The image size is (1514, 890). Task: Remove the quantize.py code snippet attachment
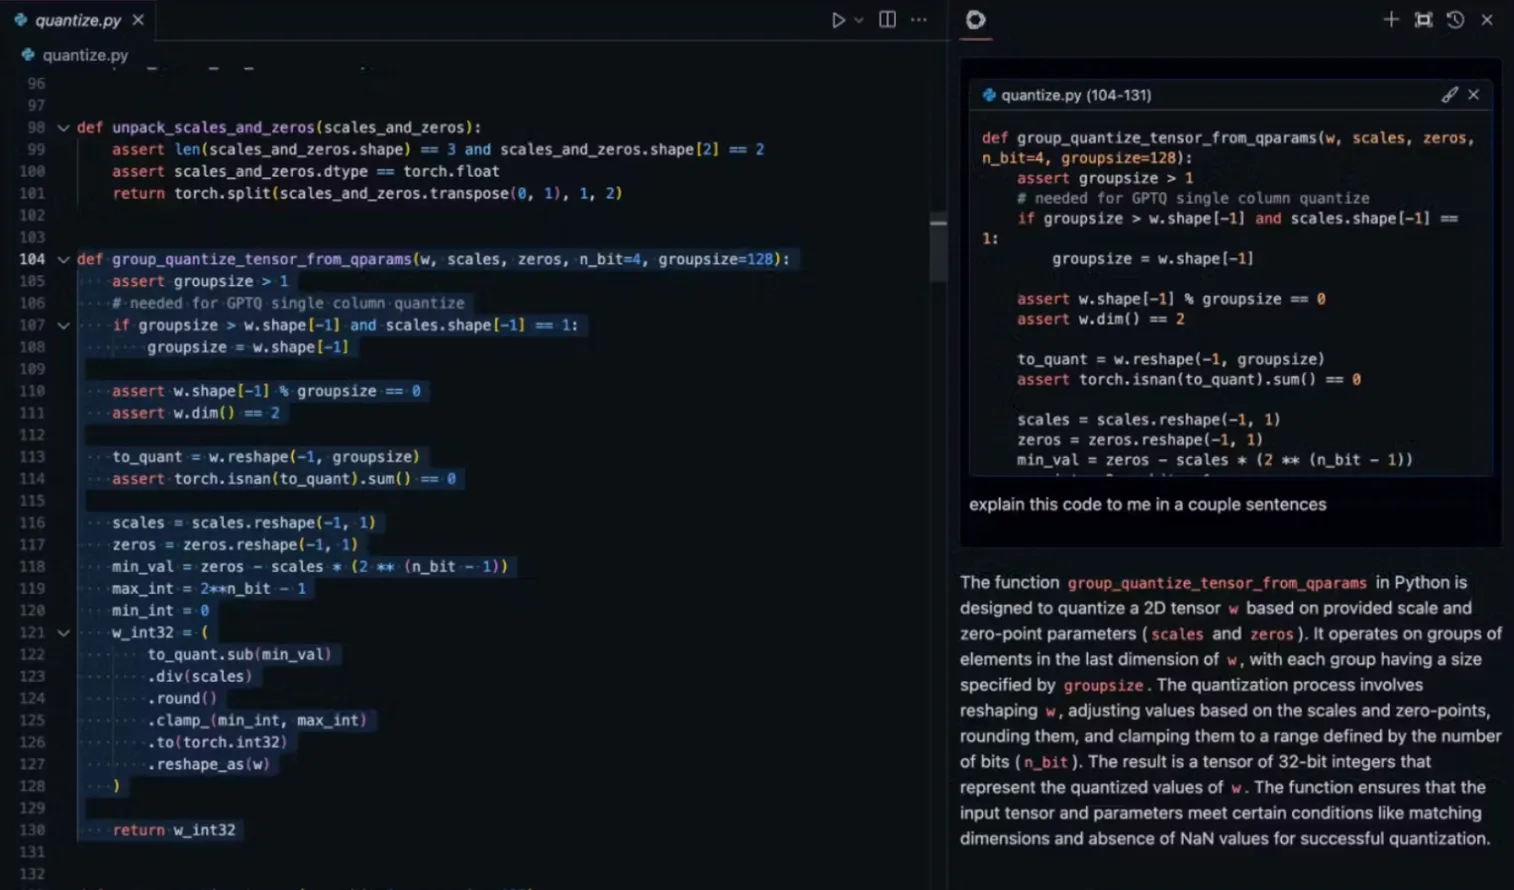pos(1474,95)
